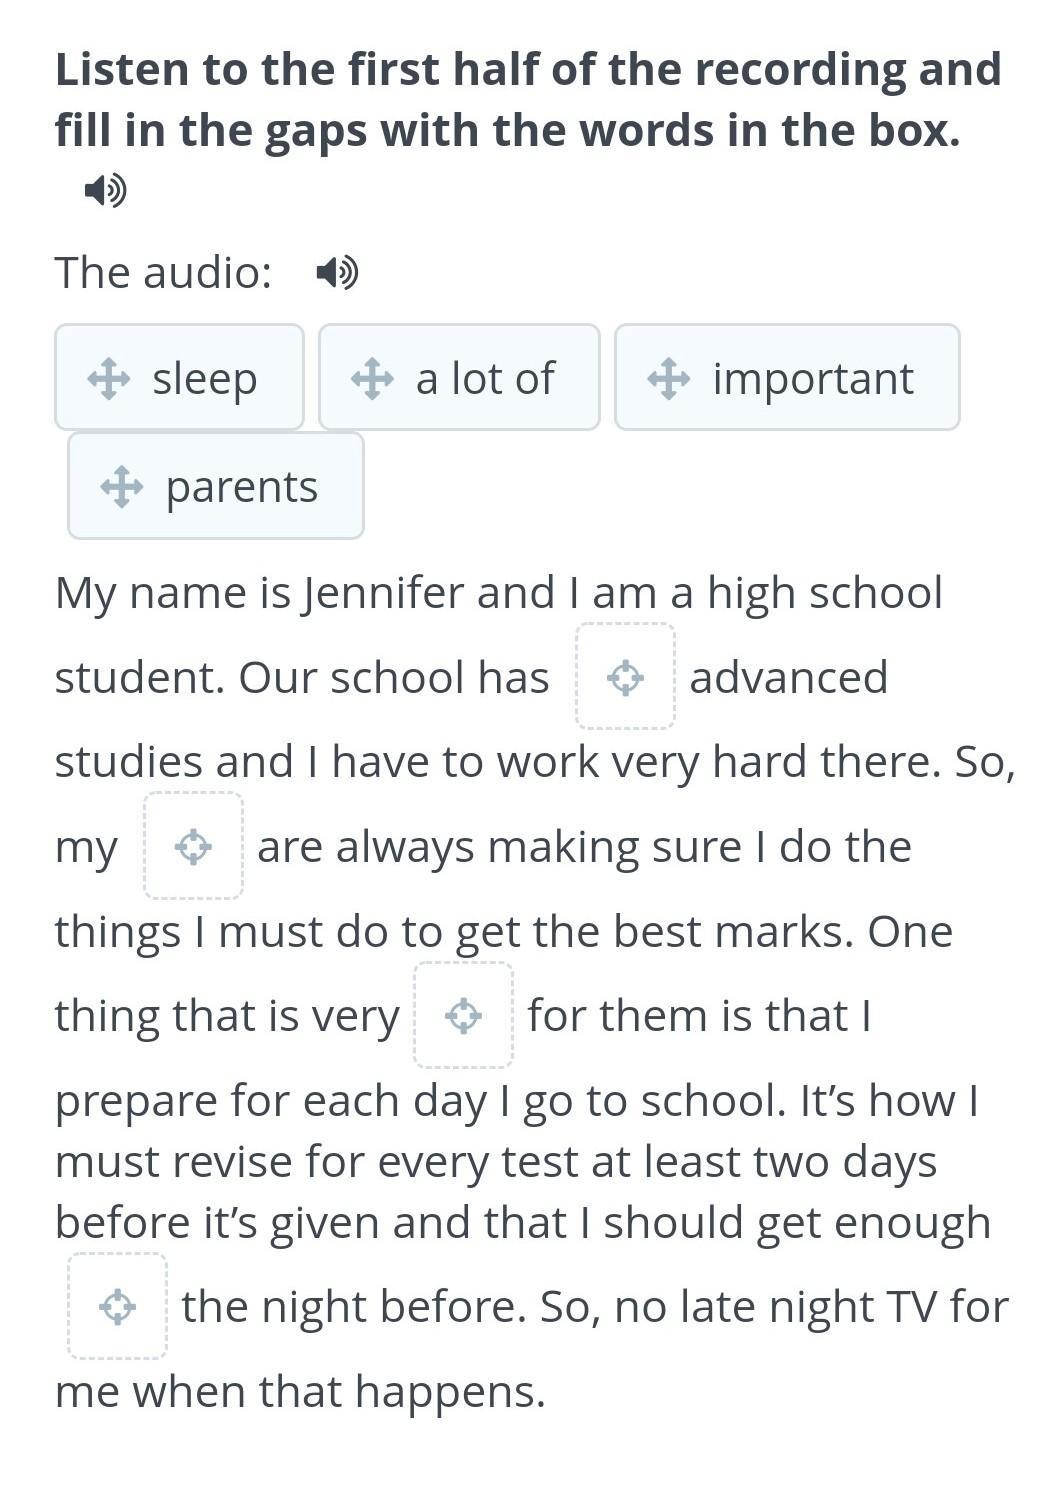1060x1489 pixels.
Task: Click move handle icon on "a lot of" chip
Action: [372, 379]
